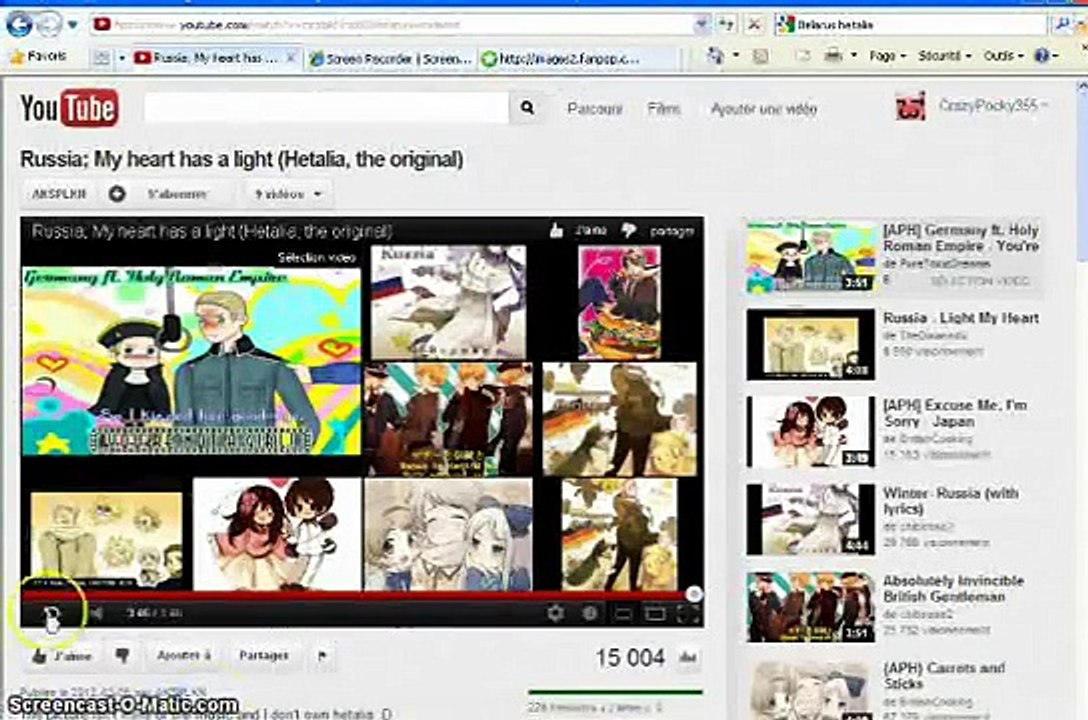1088x720 pixels.
Task: Click the watch later clock icon
Action: click(590, 613)
